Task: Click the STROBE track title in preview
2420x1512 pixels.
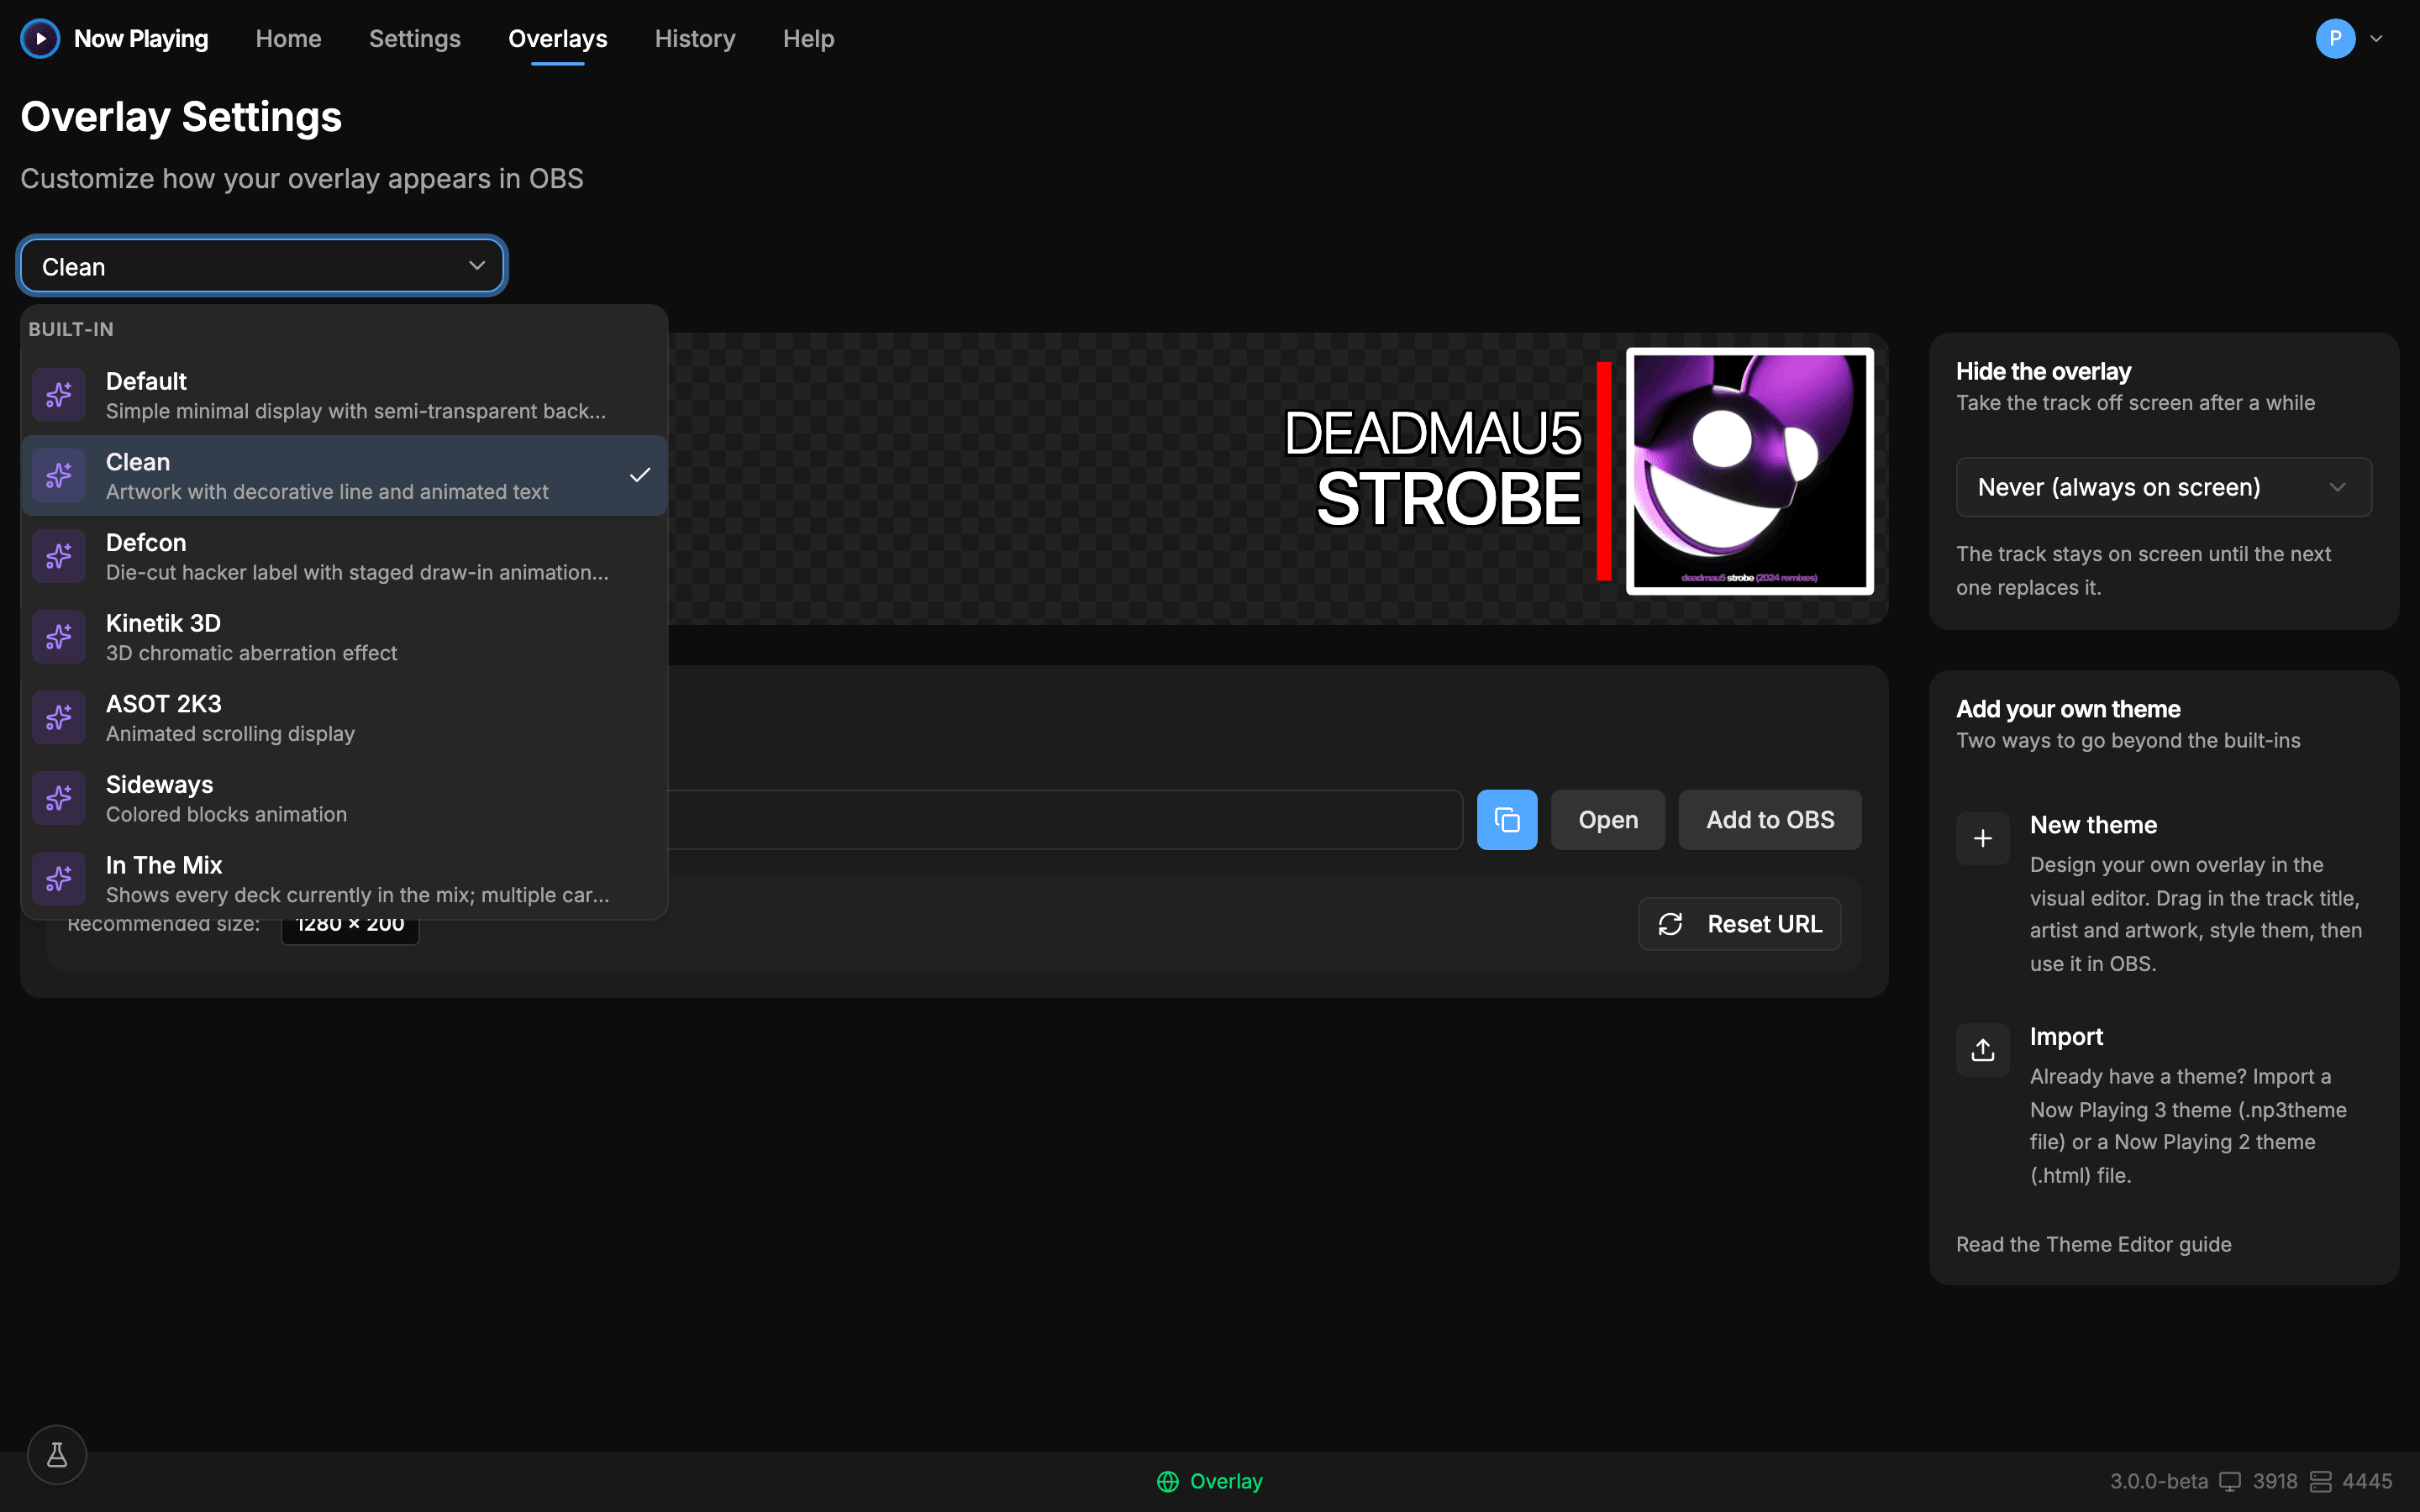Action: point(1449,498)
